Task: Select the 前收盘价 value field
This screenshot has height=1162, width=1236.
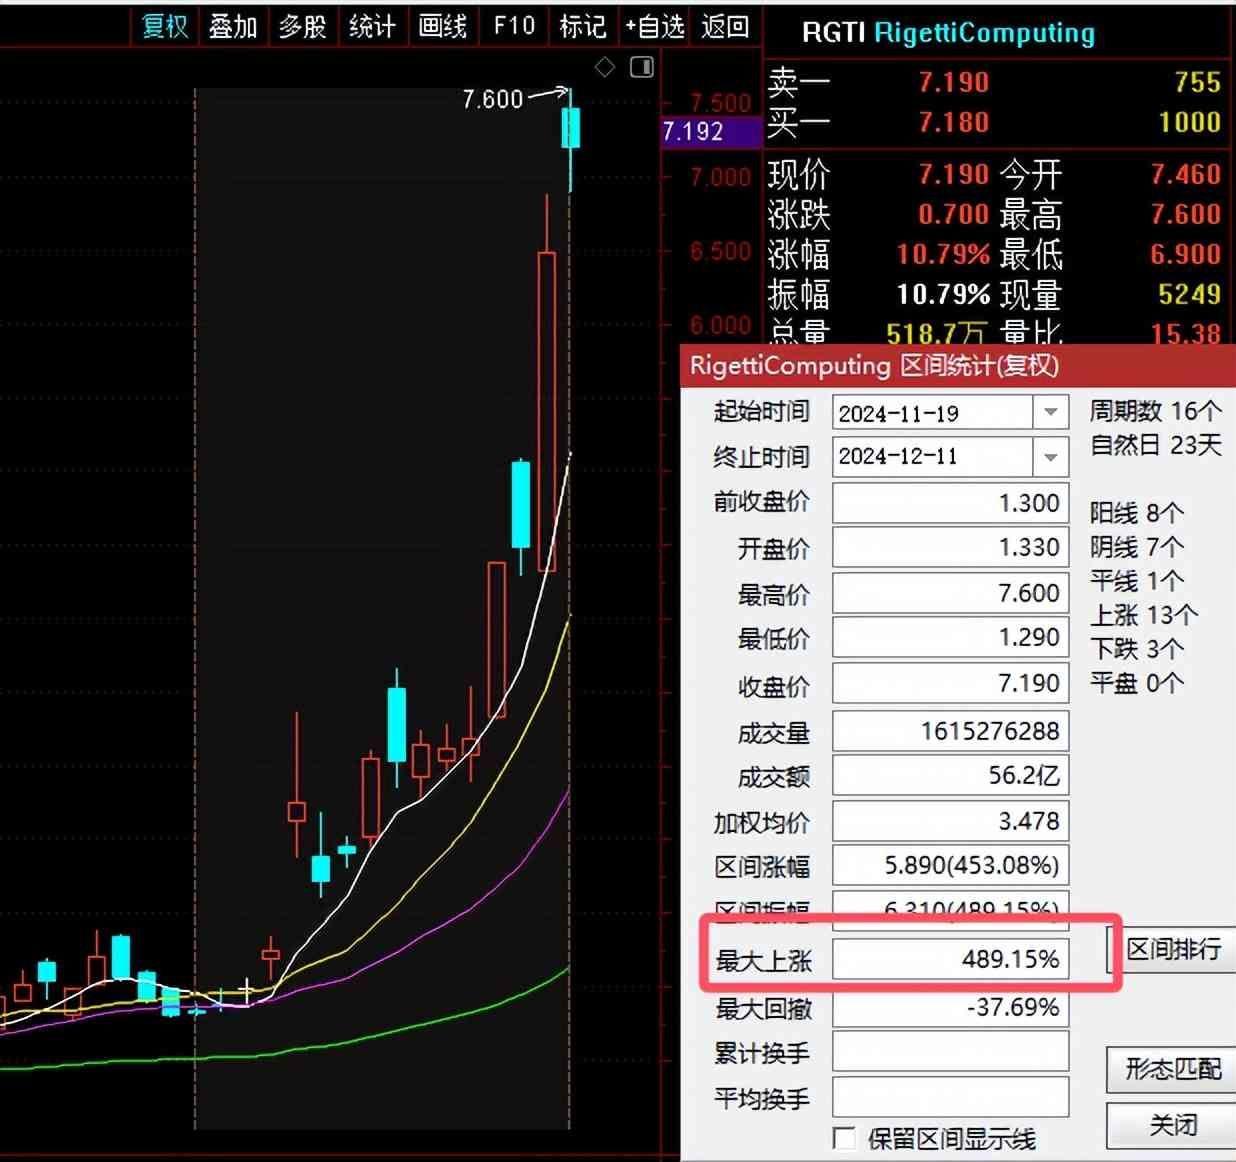Action: click(x=950, y=502)
